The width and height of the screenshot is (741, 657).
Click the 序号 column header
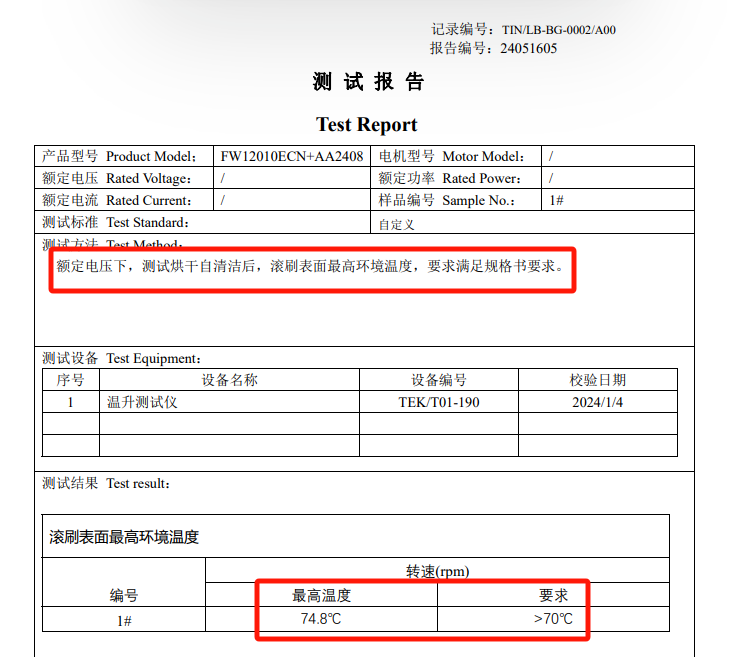coord(70,380)
